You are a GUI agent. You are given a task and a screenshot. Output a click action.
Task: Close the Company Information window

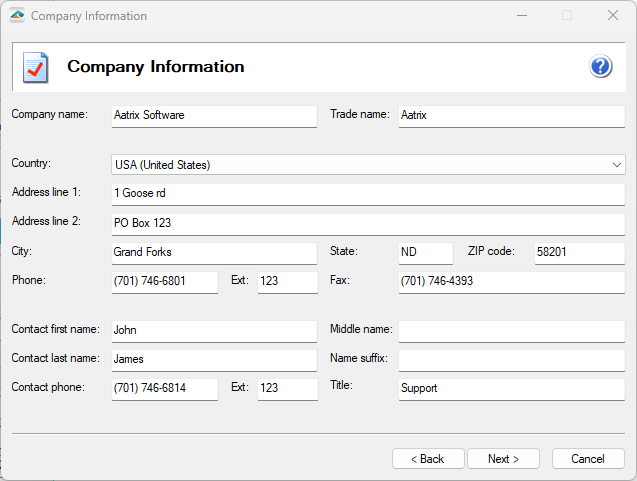[x=613, y=15]
